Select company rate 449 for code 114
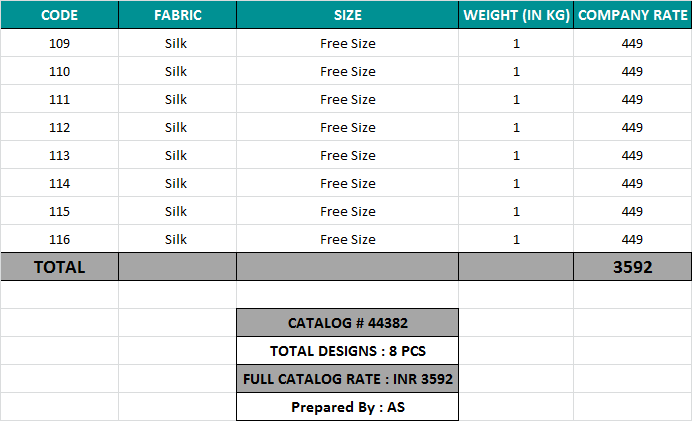Screen dimensions: 692x421 pyautogui.click(x=632, y=183)
